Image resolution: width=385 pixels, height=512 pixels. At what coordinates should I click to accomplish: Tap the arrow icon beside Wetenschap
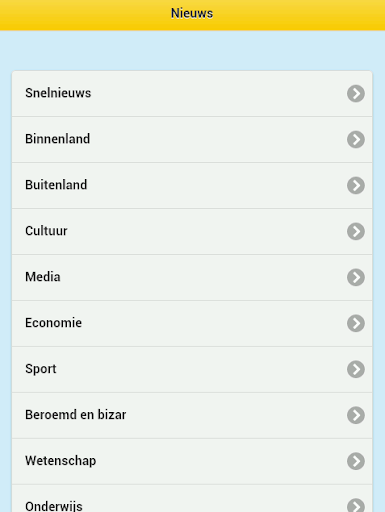[356, 461]
